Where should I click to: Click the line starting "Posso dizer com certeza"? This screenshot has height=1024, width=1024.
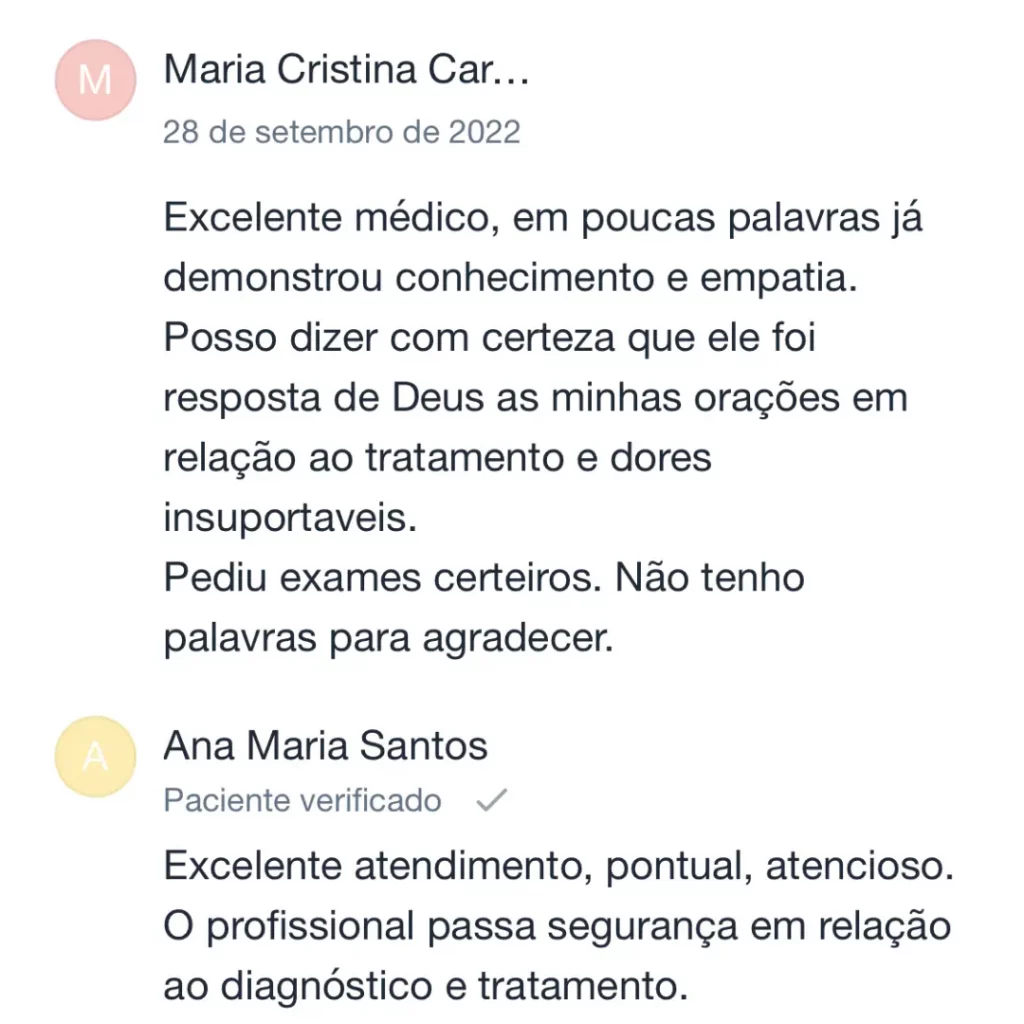tap(490, 339)
